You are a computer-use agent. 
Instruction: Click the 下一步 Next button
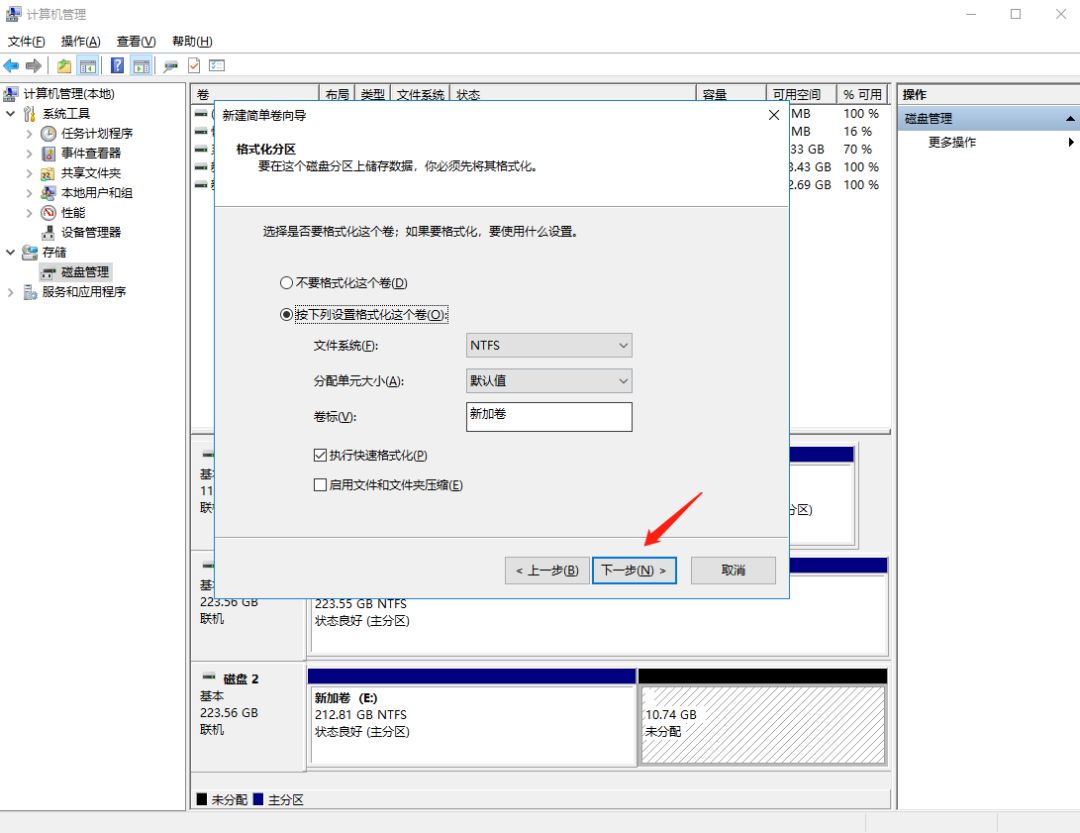point(634,570)
